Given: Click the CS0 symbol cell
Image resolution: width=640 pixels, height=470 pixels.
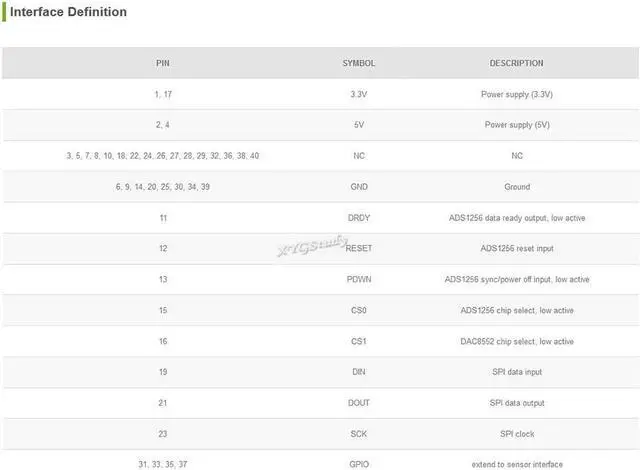Looking at the screenshot, I should [359, 310].
